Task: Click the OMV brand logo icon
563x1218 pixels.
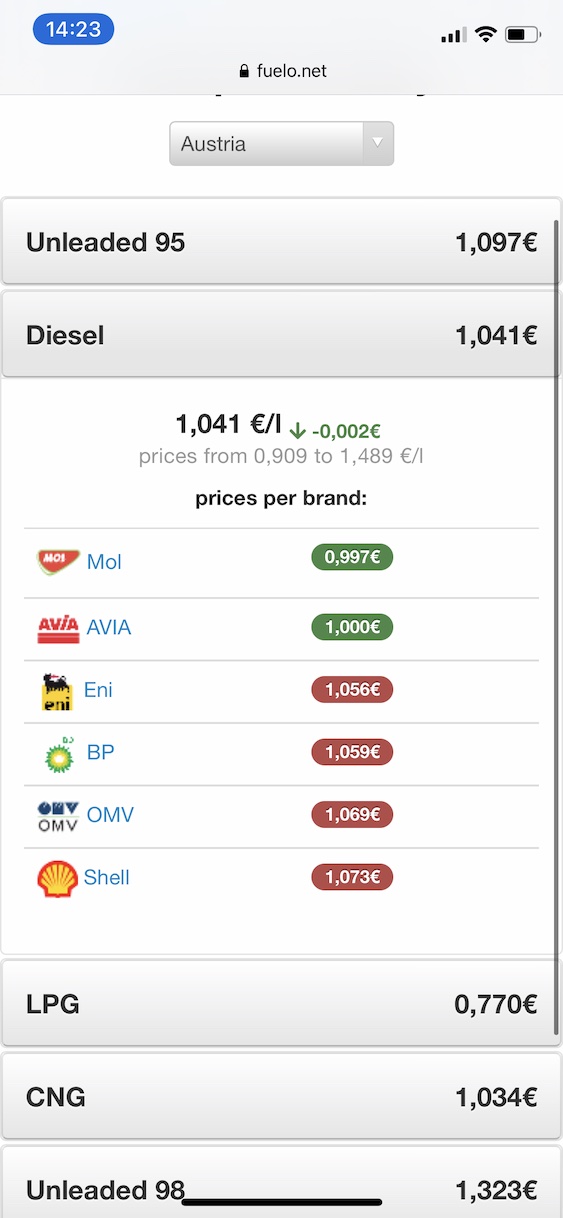Action: pyautogui.click(x=58, y=816)
